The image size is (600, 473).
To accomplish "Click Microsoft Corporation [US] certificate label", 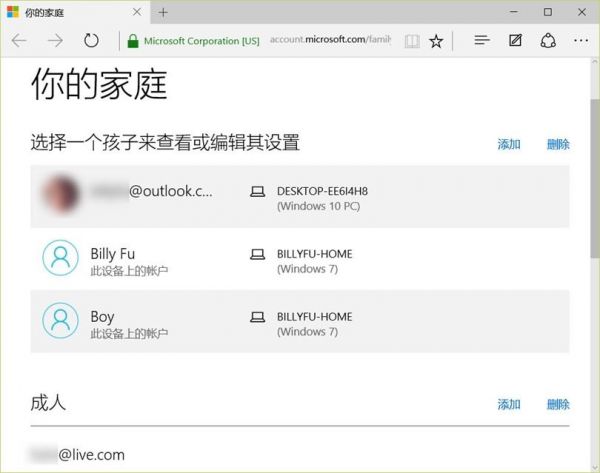I will 202,41.
